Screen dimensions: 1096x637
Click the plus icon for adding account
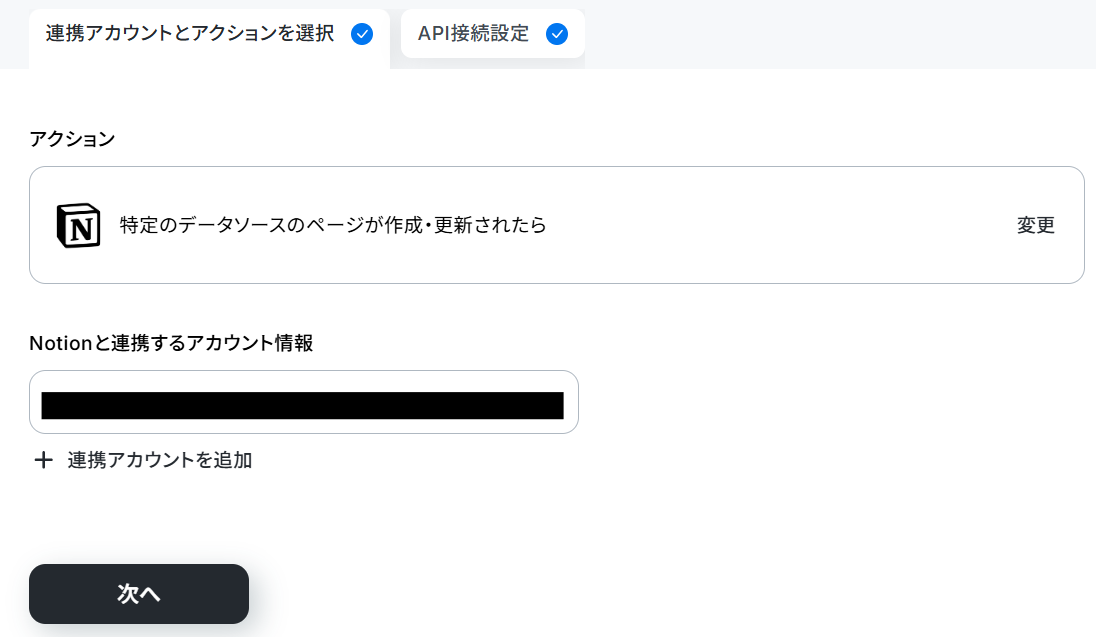[43, 460]
